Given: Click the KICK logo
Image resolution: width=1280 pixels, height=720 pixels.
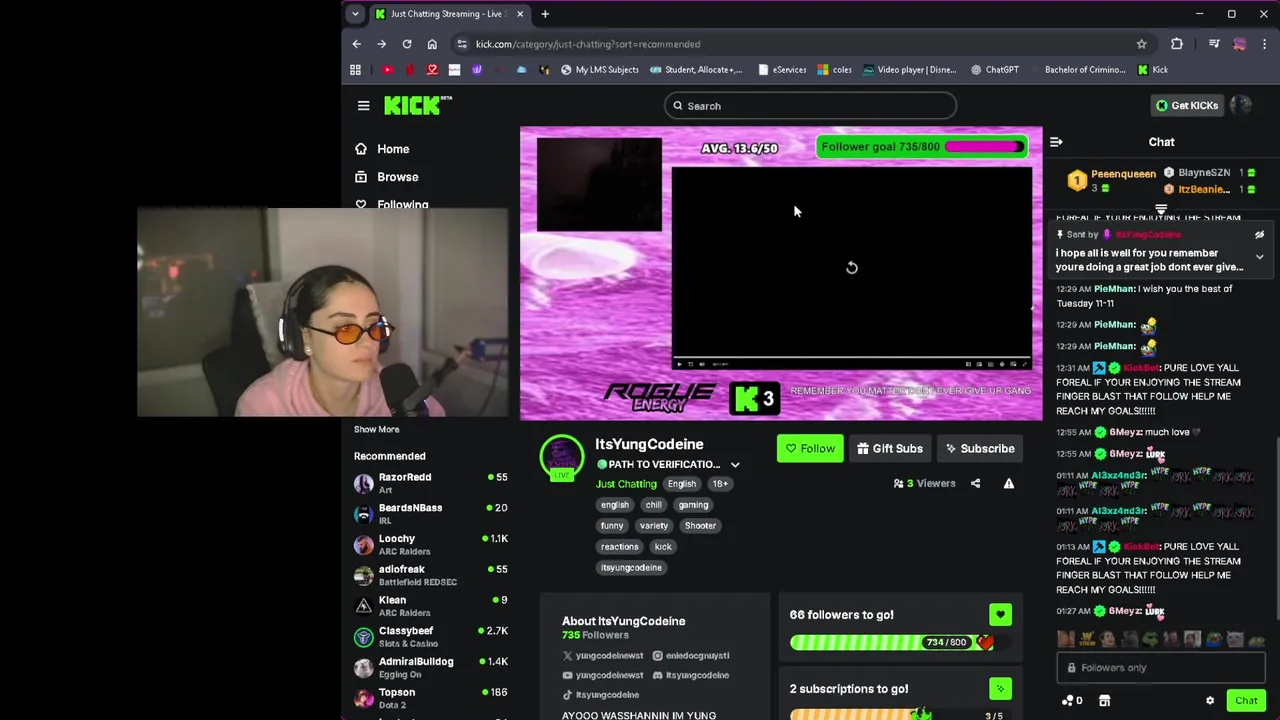Looking at the screenshot, I should (417, 105).
